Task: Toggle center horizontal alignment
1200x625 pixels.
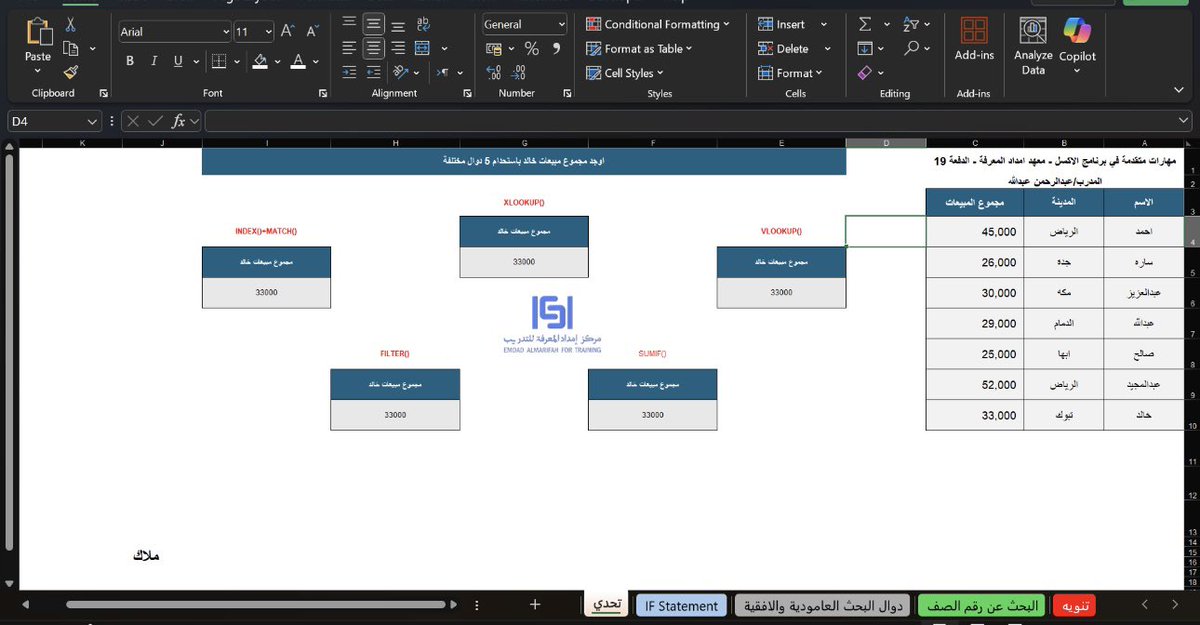Action: [374, 48]
